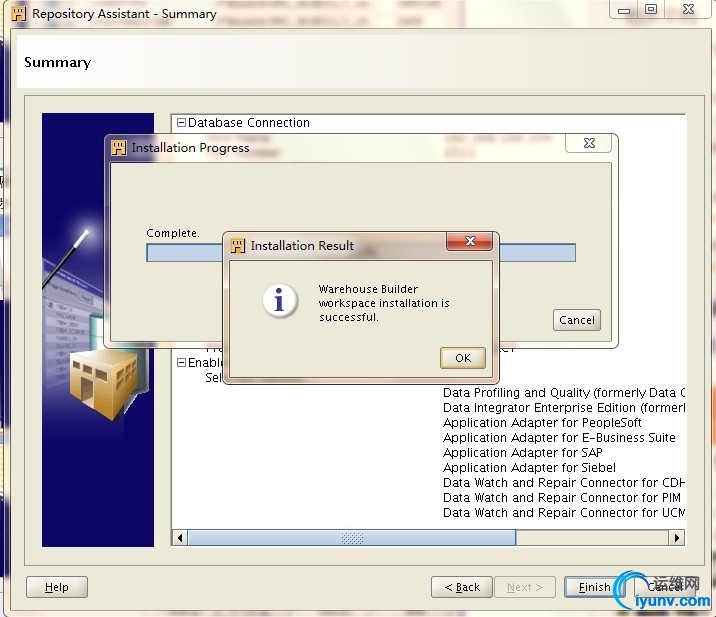
Task: Select 'Application Adapter for SAP' row
Action: [x=522, y=453]
